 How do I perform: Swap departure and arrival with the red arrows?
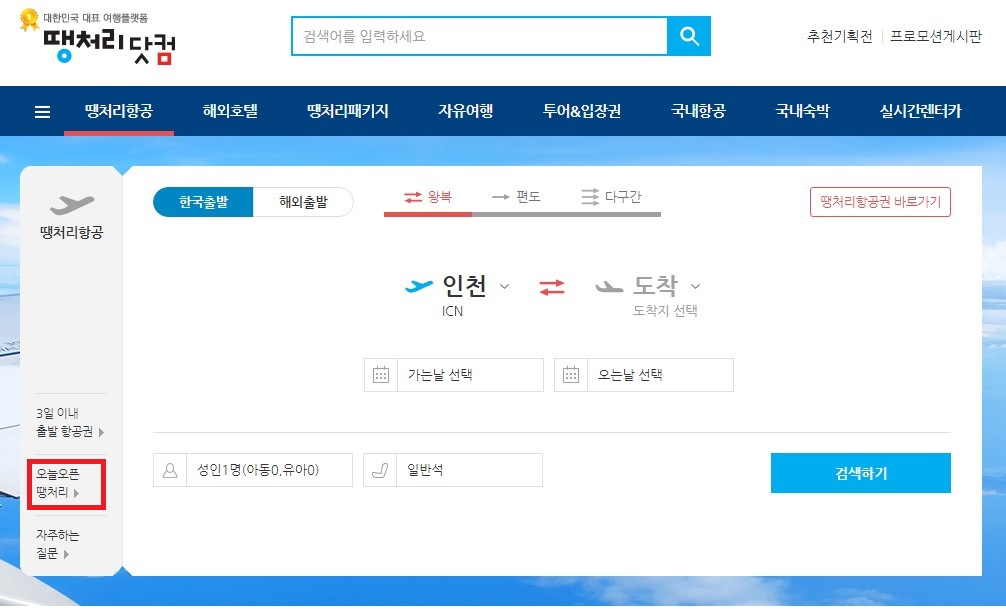click(552, 289)
